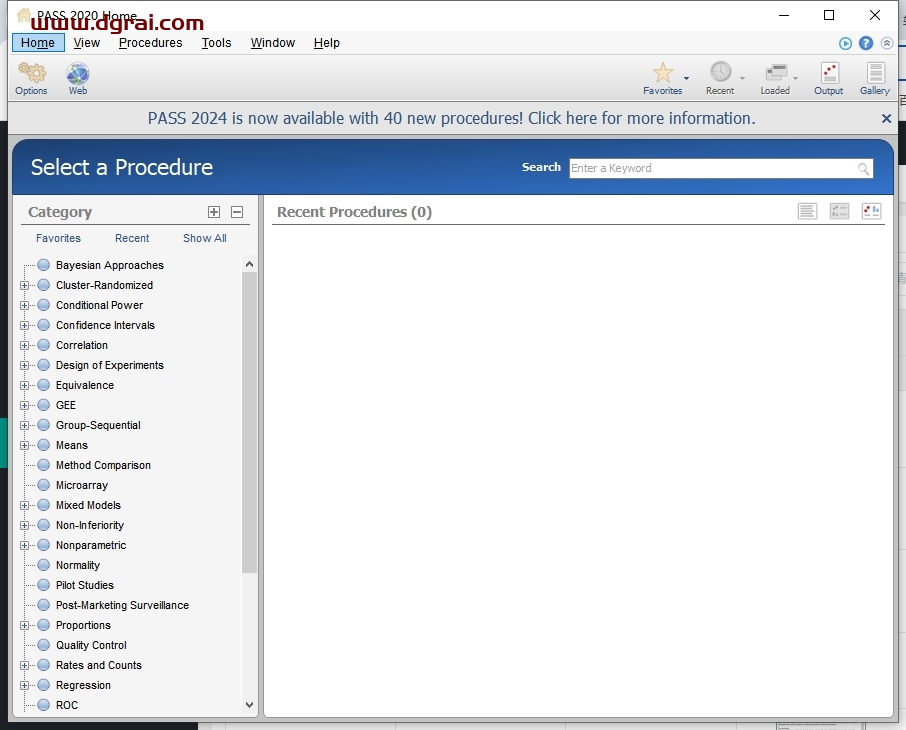Expand the Regression tree node
The image size is (906, 730).
coord(24,685)
